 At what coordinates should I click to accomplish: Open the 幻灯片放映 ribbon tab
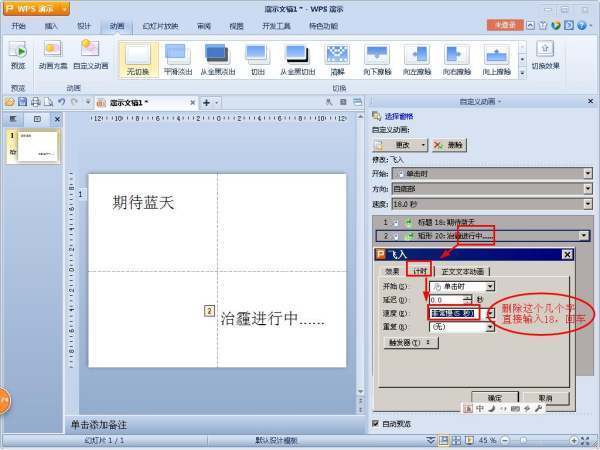(161, 26)
